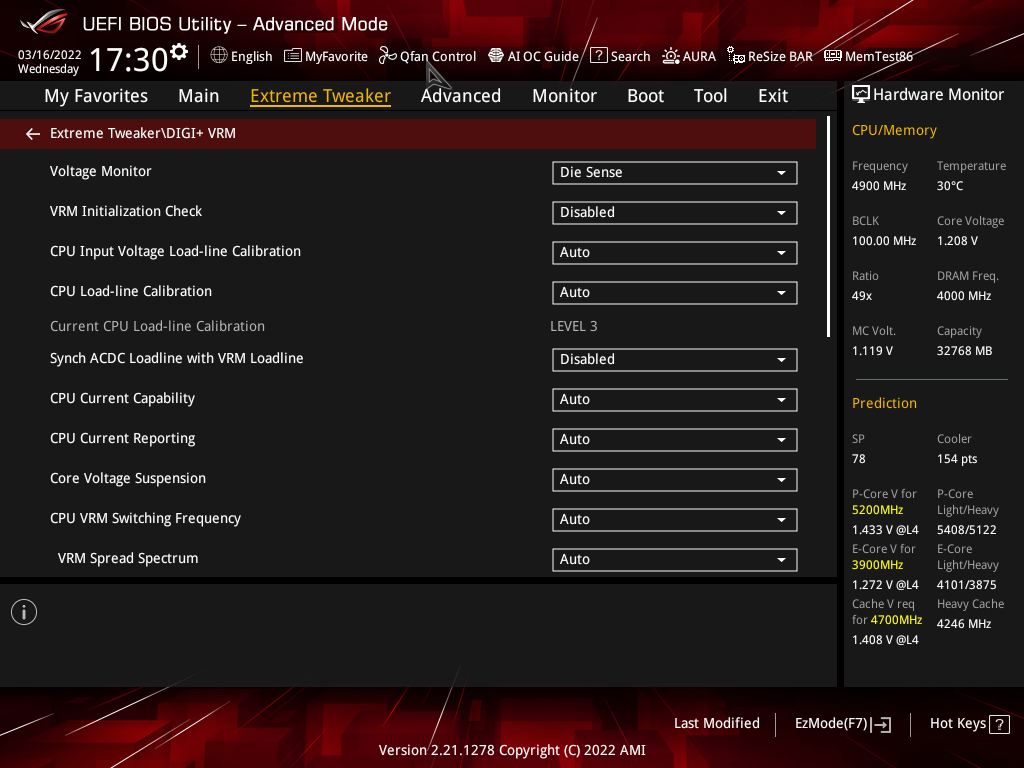
Task: Click the Prediction heading
Action: click(884, 403)
